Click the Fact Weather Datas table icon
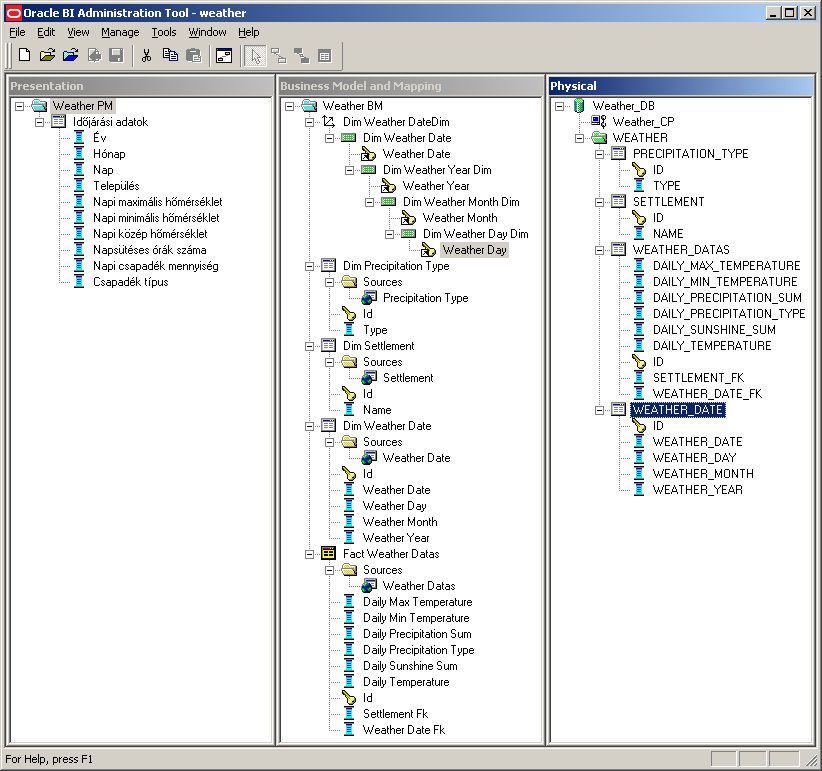Image resolution: width=822 pixels, height=771 pixels. click(329, 553)
